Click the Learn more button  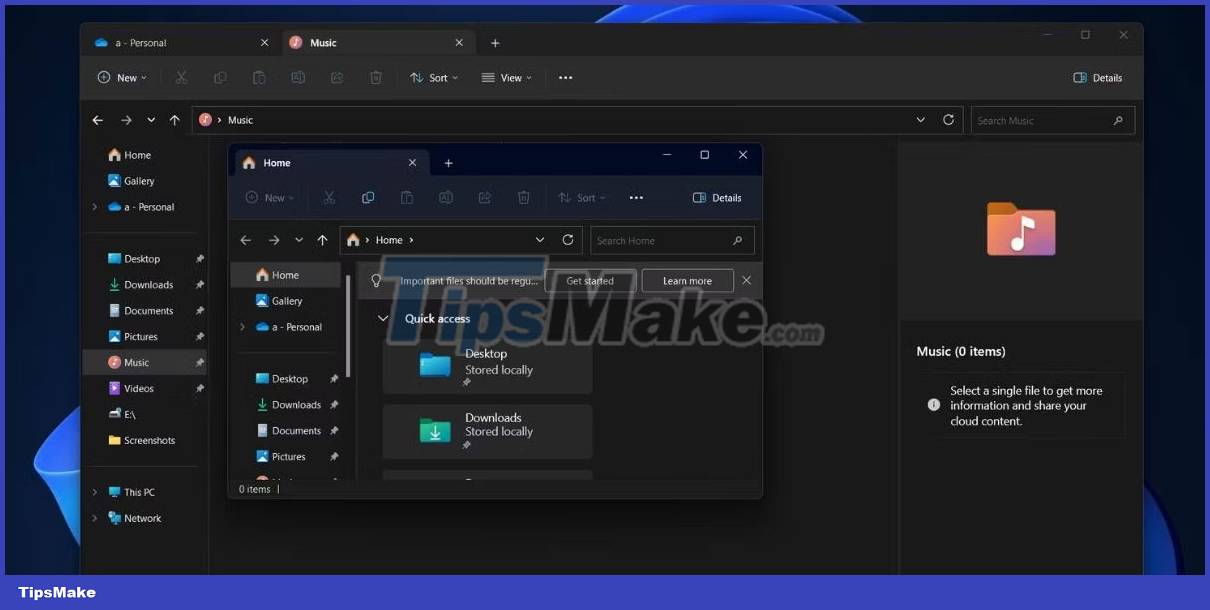[x=687, y=280]
